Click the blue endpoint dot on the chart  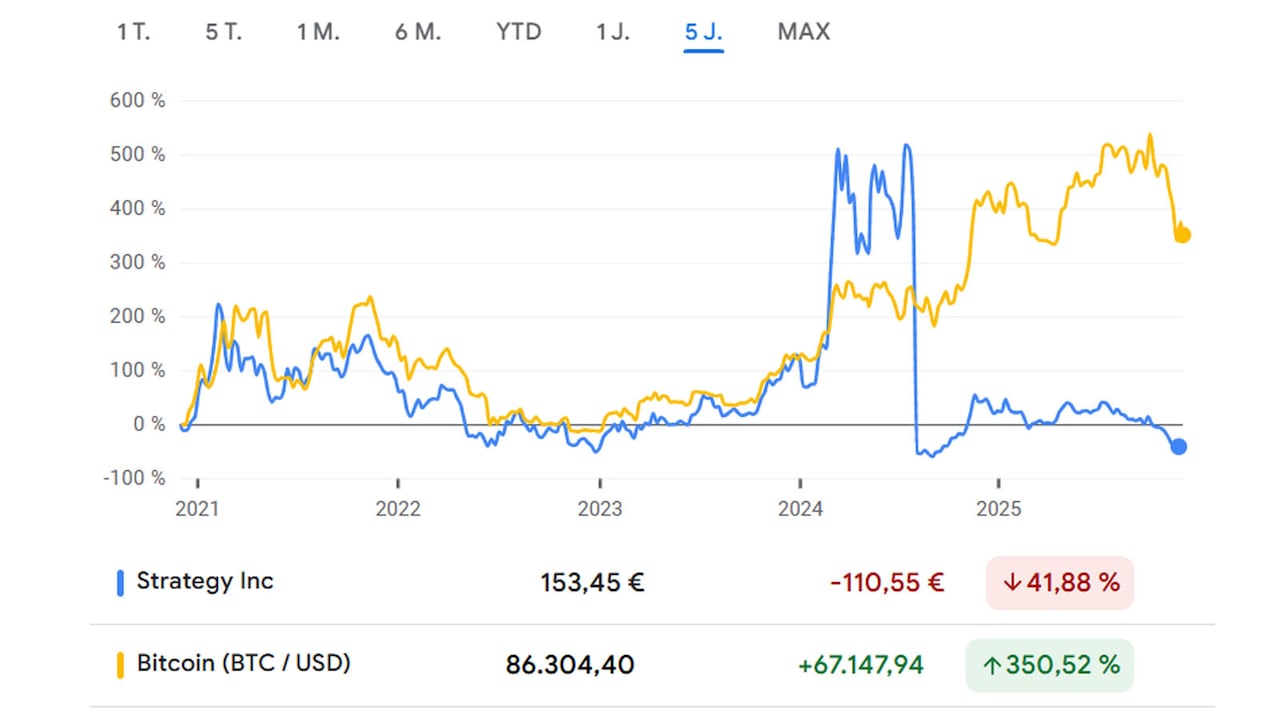[x=1178, y=447]
